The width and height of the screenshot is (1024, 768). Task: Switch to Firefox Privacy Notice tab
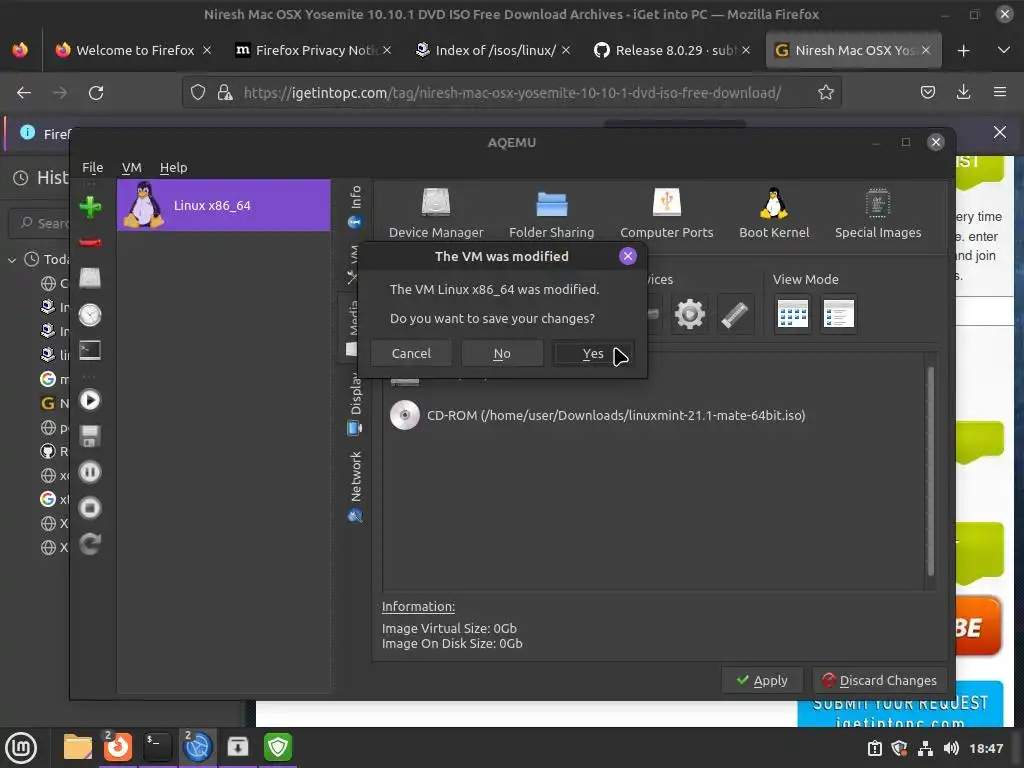coord(313,50)
